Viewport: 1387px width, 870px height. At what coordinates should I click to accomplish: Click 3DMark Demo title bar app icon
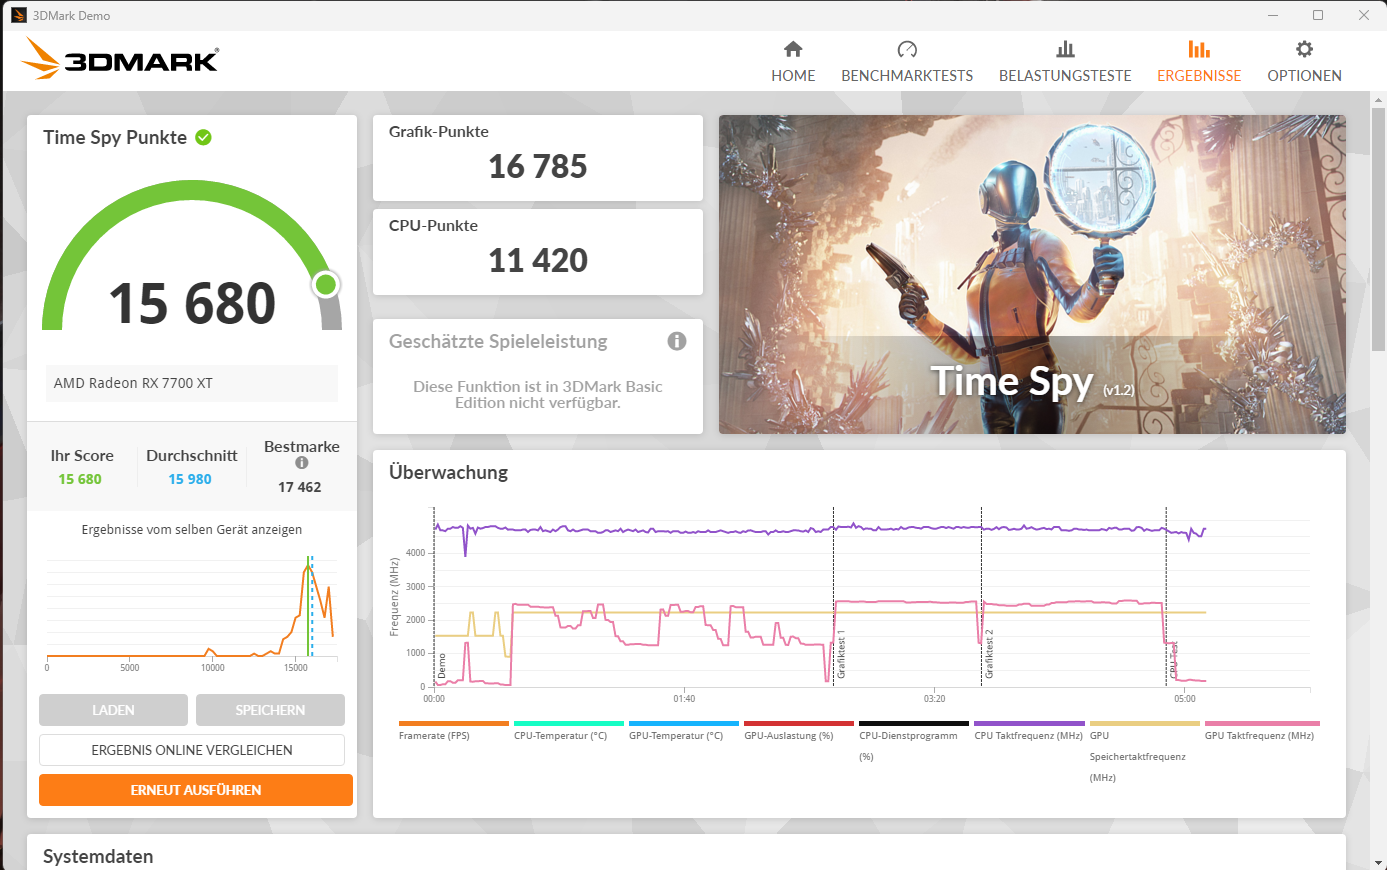point(19,15)
